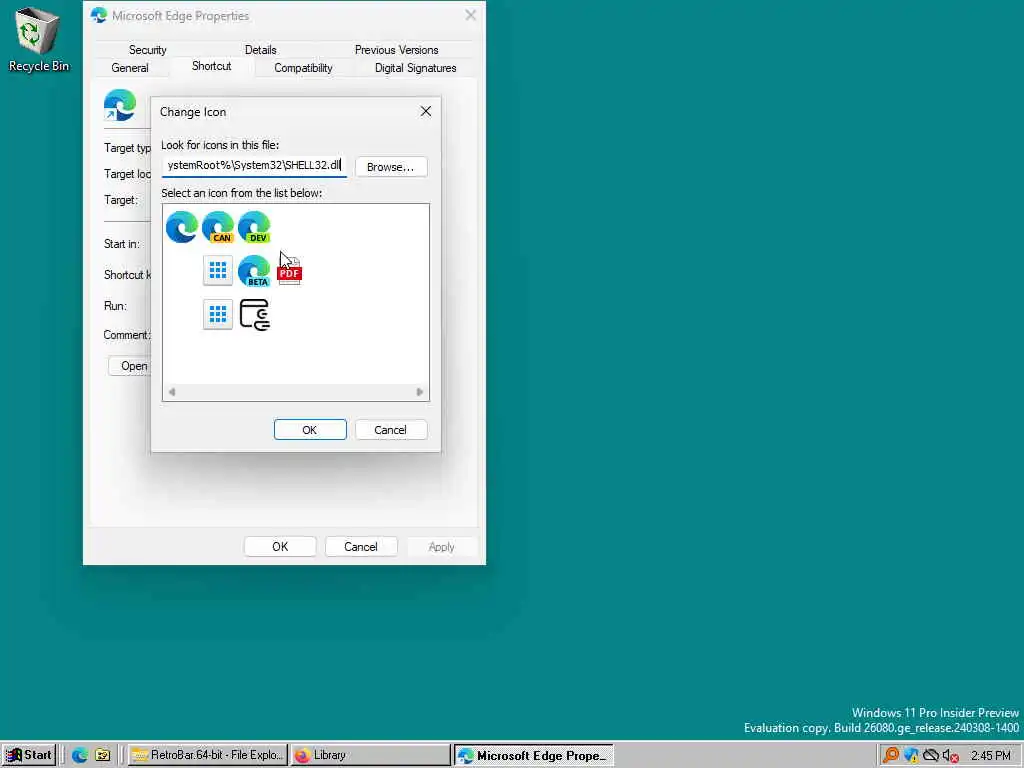Click the Browse... button
1024x768 pixels.
(x=391, y=167)
